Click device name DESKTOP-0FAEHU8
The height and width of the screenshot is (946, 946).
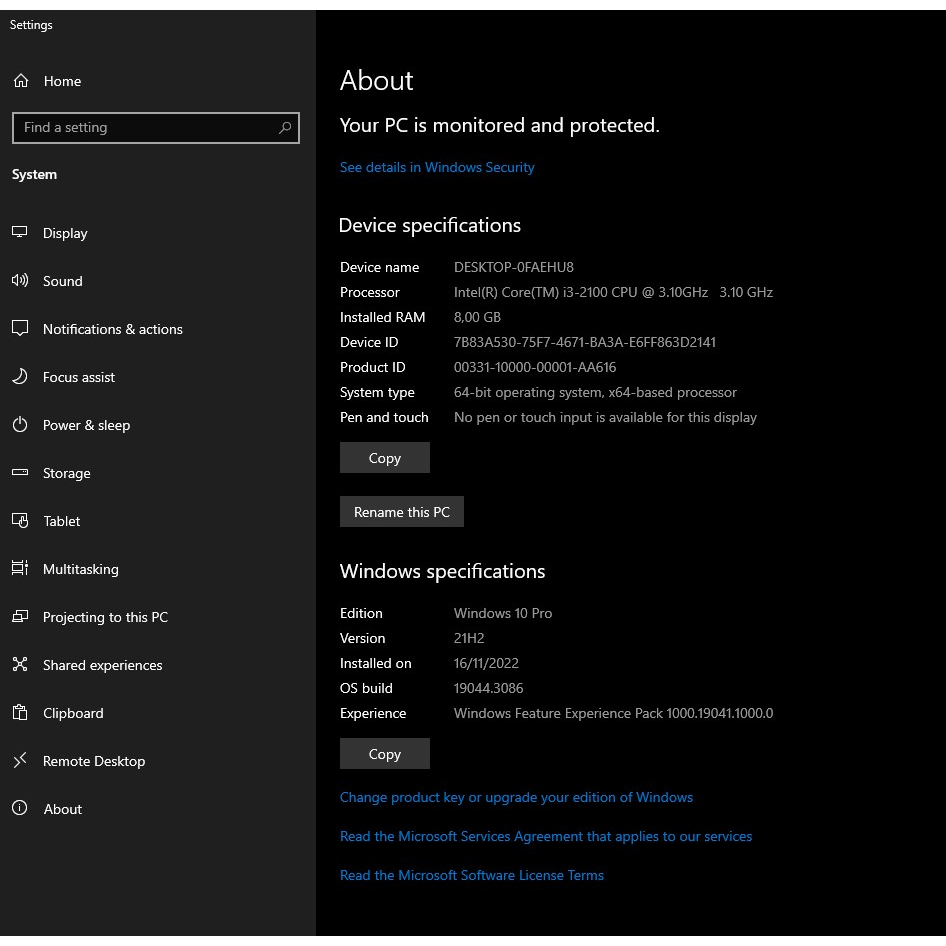coord(514,267)
